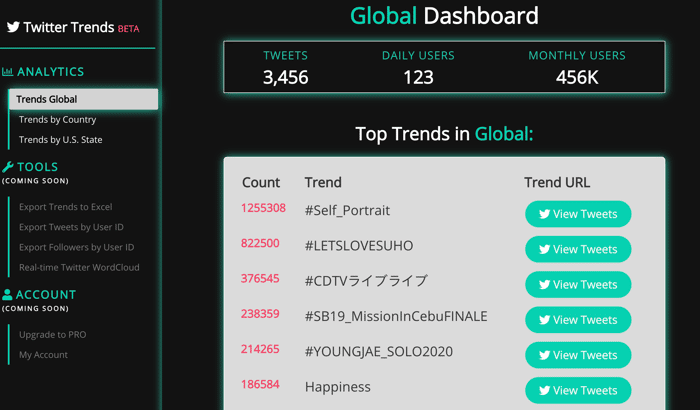The width and height of the screenshot is (700, 410).
Task: View tweets for #LETSLOVESUHO
Action: click(578, 249)
